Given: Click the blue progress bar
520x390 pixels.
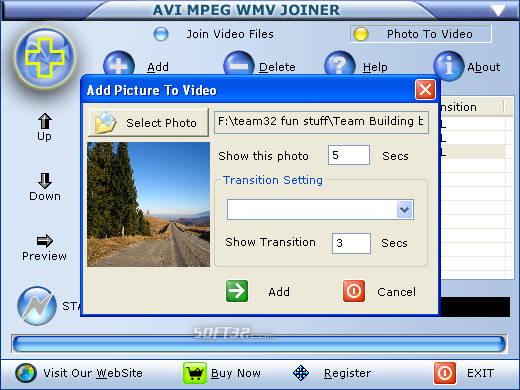Looking at the screenshot, I should 259,343.
